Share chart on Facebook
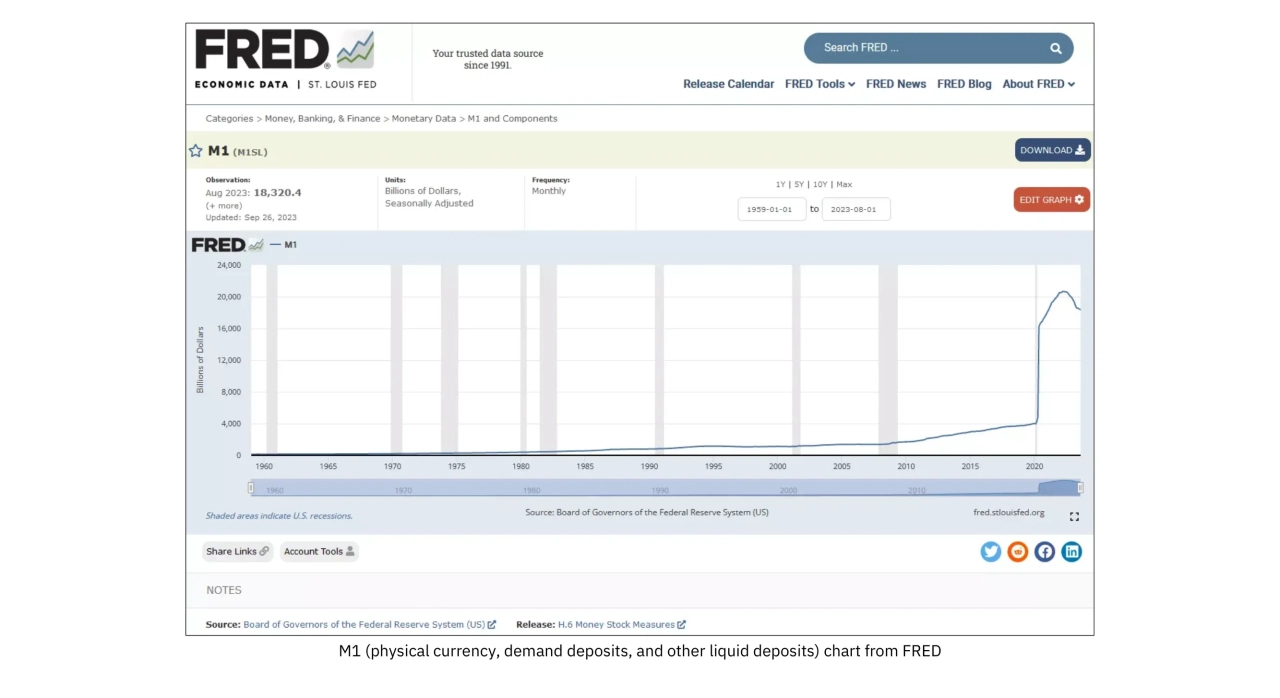The width and height of the screenshot is (1280, 698). pyautogui.click(x=1044, y=552)
